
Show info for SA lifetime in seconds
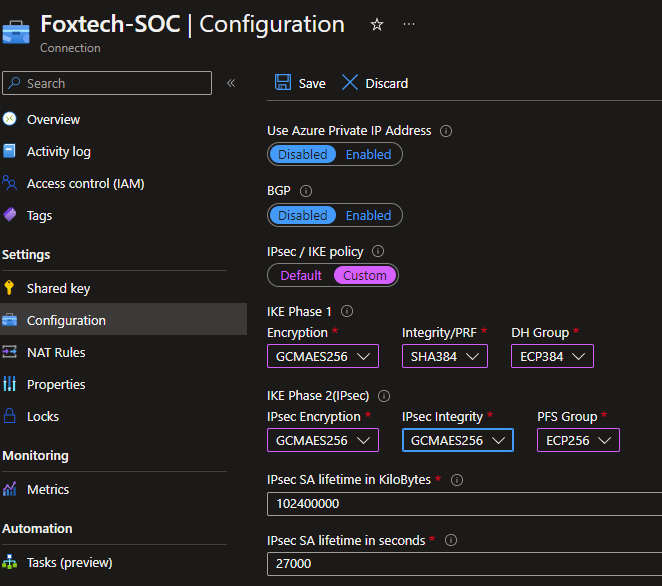451,540
